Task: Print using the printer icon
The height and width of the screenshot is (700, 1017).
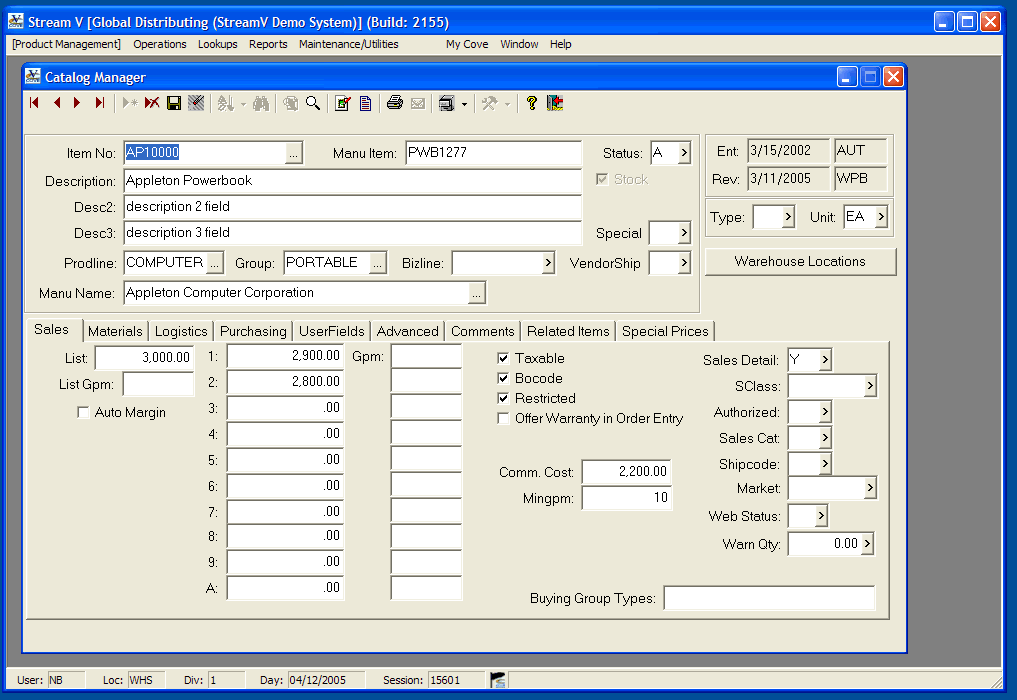Action: (x=394, y=103)
